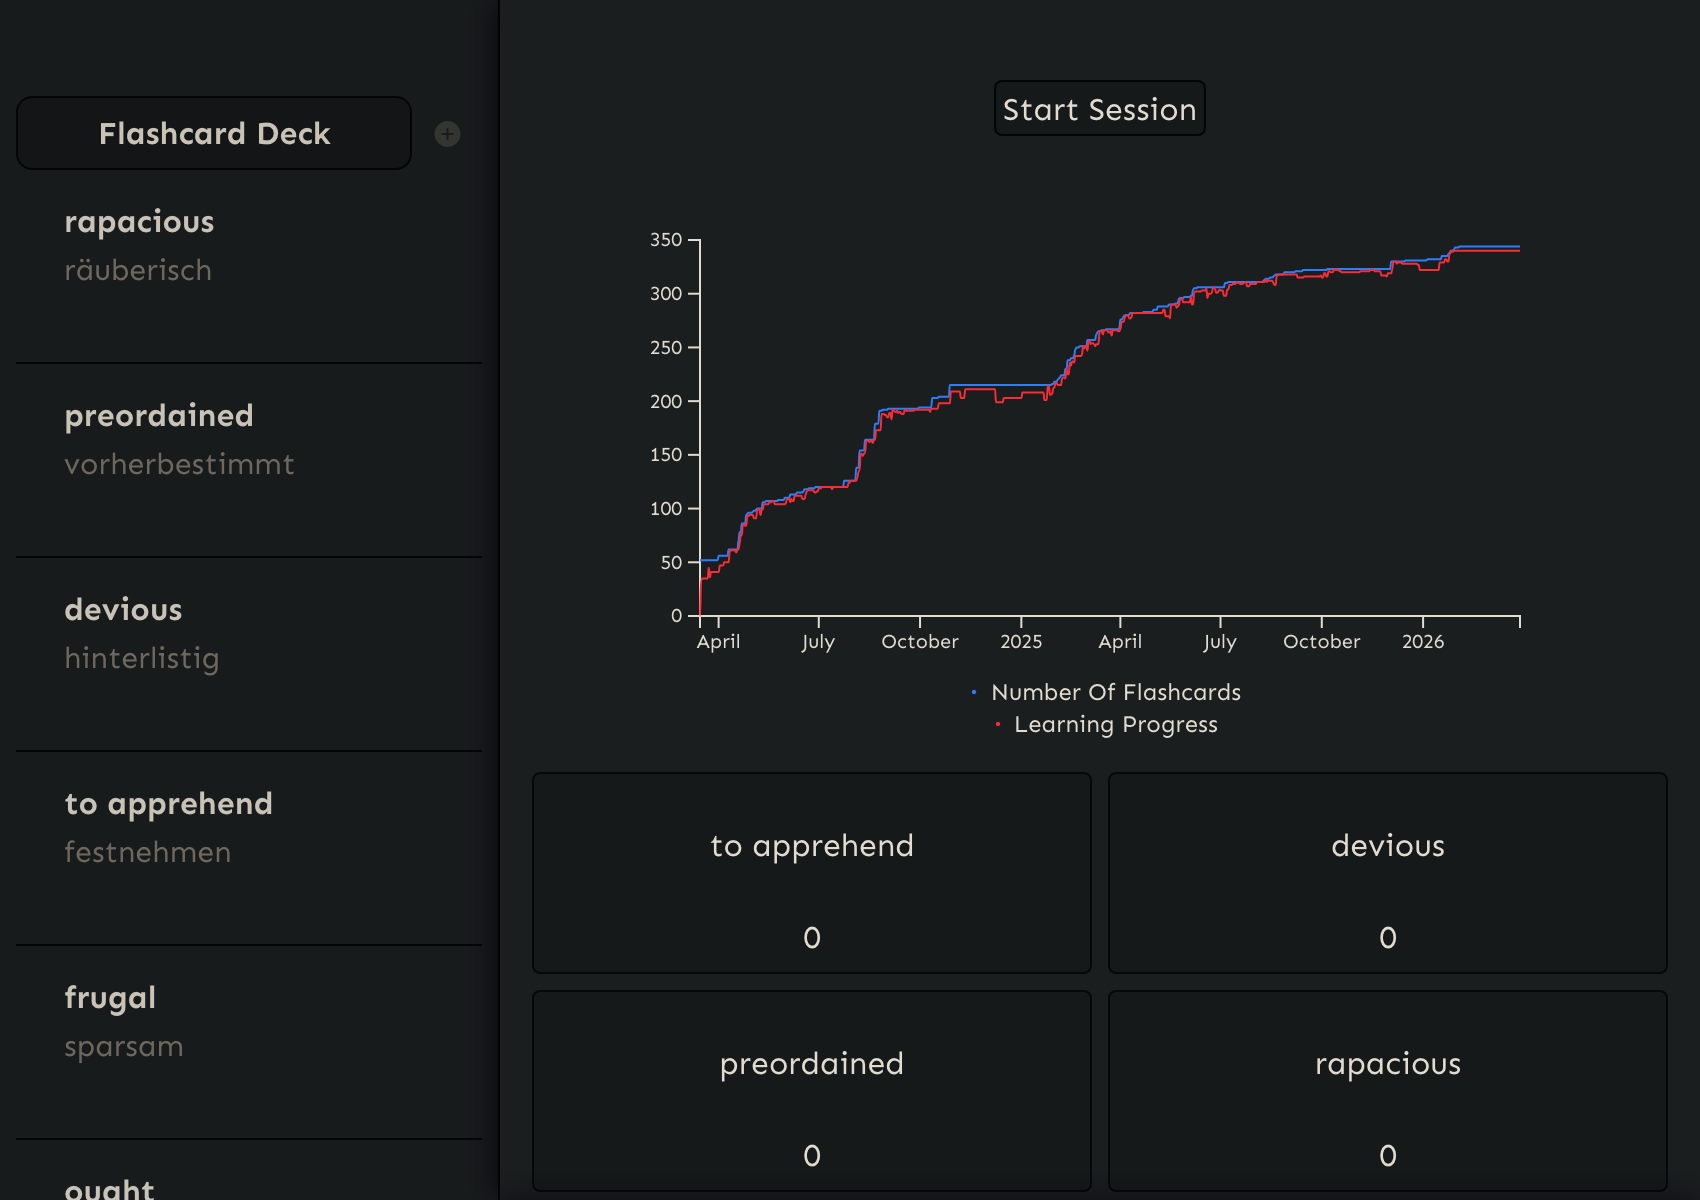Open the rapacious card tile
1700x1200 pixels.
click(1388, 1091)
